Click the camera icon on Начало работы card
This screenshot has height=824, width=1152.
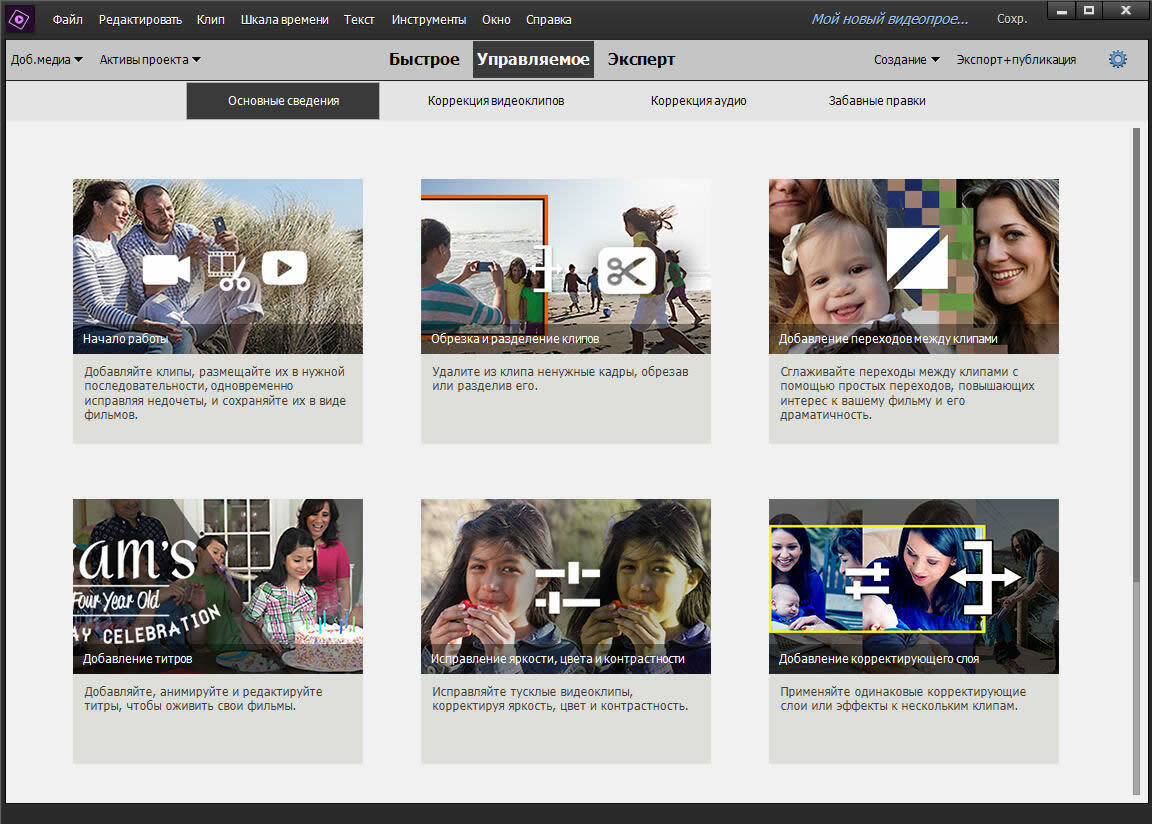coord(166,269)
